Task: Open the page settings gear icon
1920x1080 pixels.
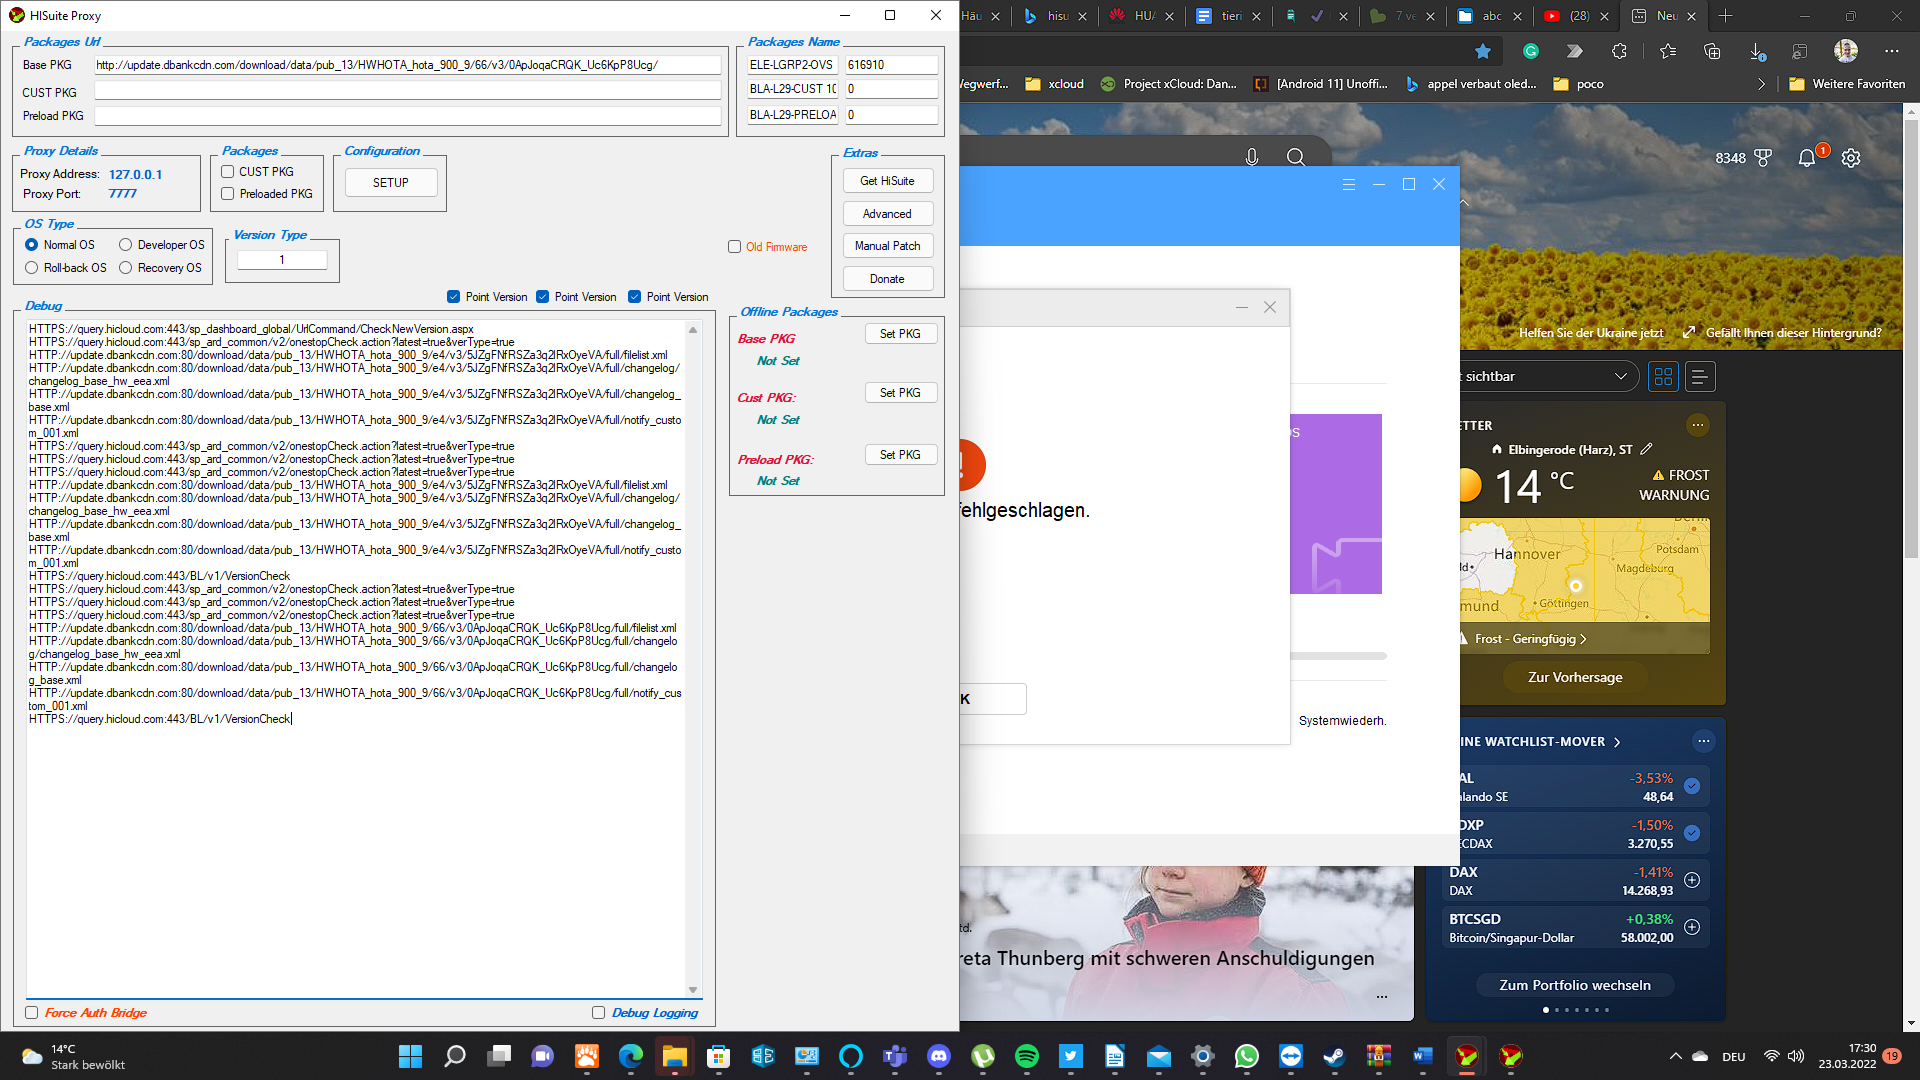Action: point(1851,158)
